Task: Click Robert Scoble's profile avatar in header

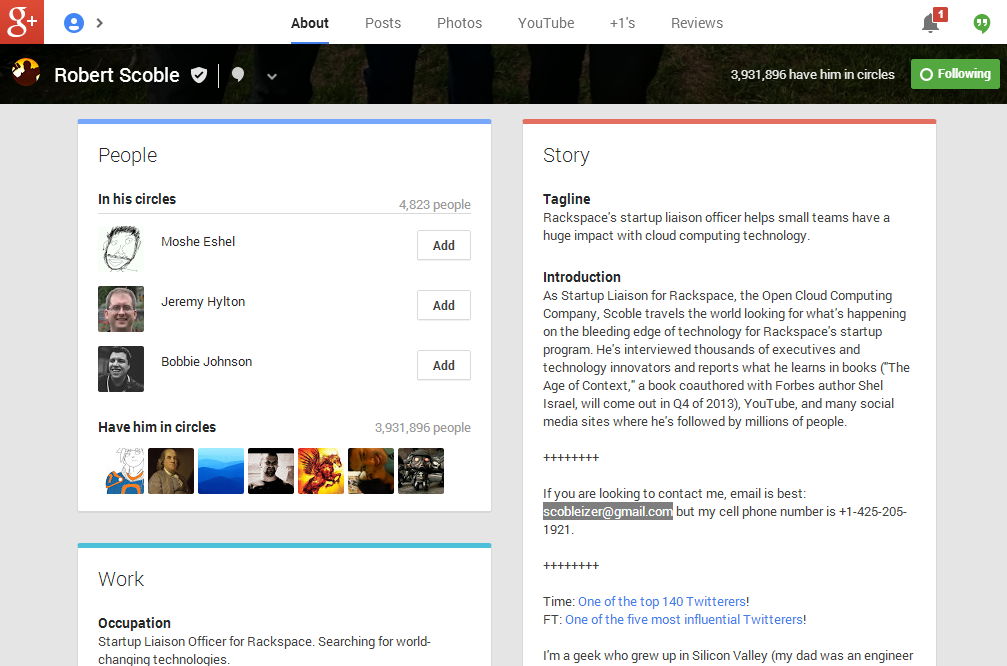Action: pos(25,73)
